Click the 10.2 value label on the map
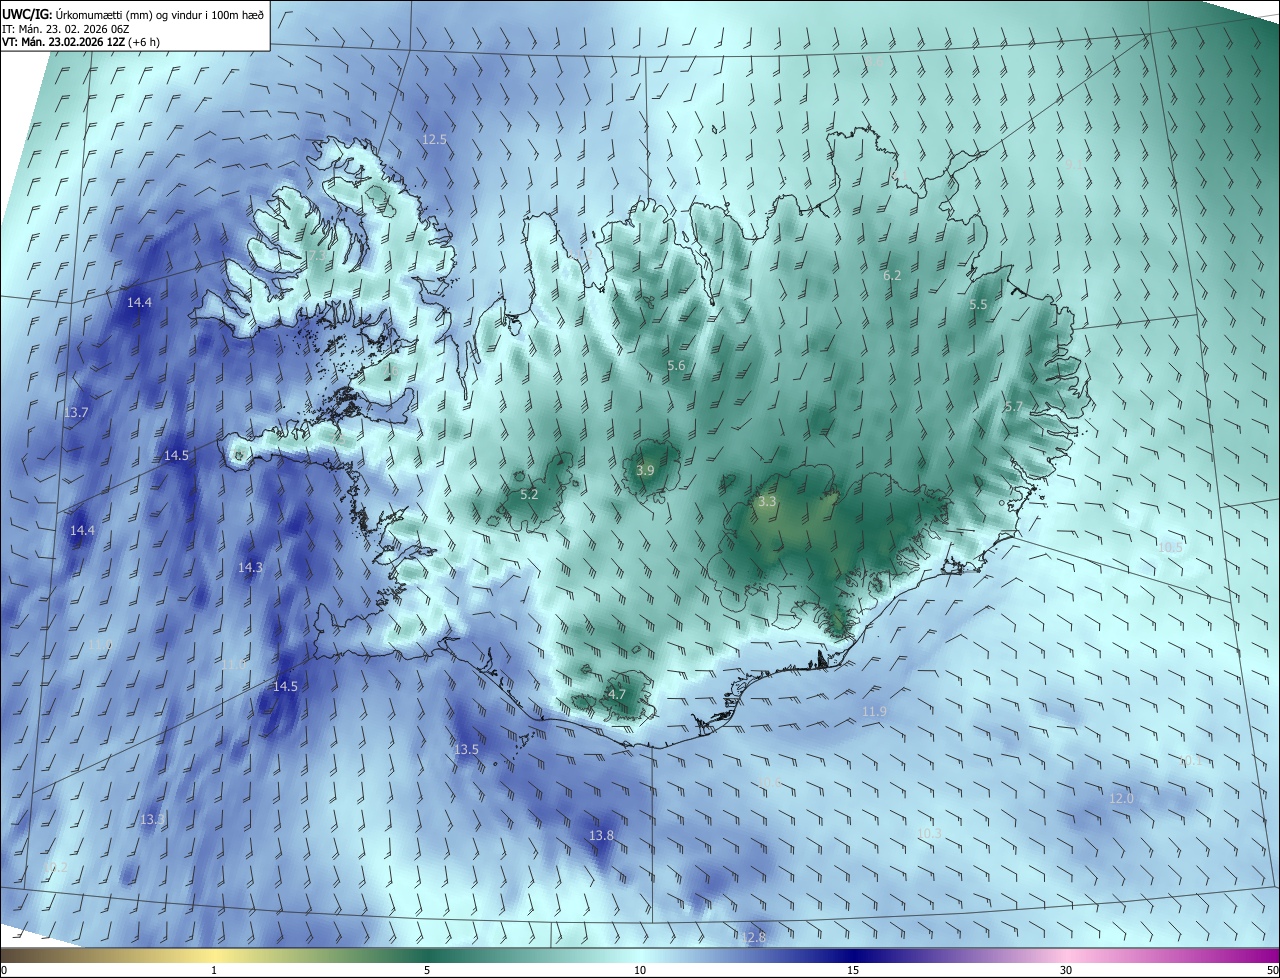This screenshot has width=1280, height=978. (55, 867)
